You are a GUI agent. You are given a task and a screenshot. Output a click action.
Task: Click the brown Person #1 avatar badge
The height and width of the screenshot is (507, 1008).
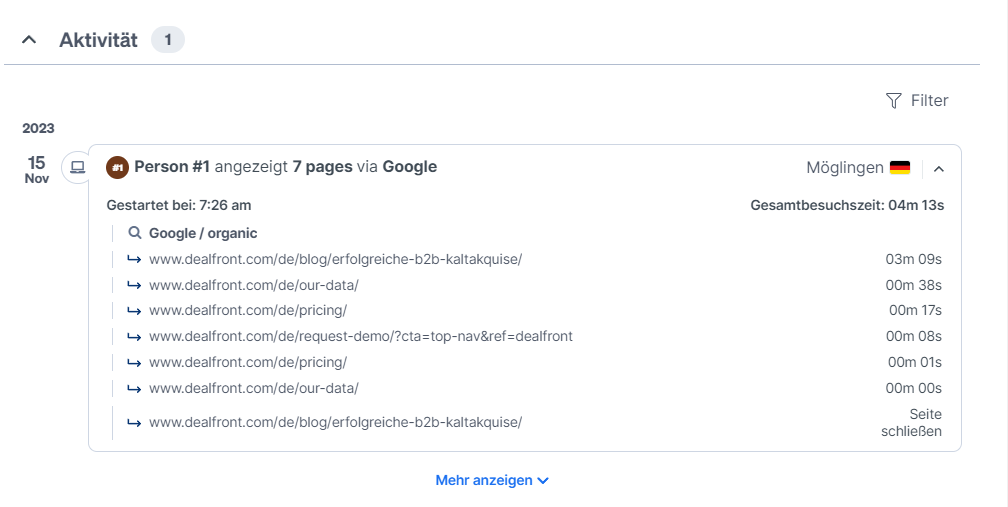(x=118, y=168)
